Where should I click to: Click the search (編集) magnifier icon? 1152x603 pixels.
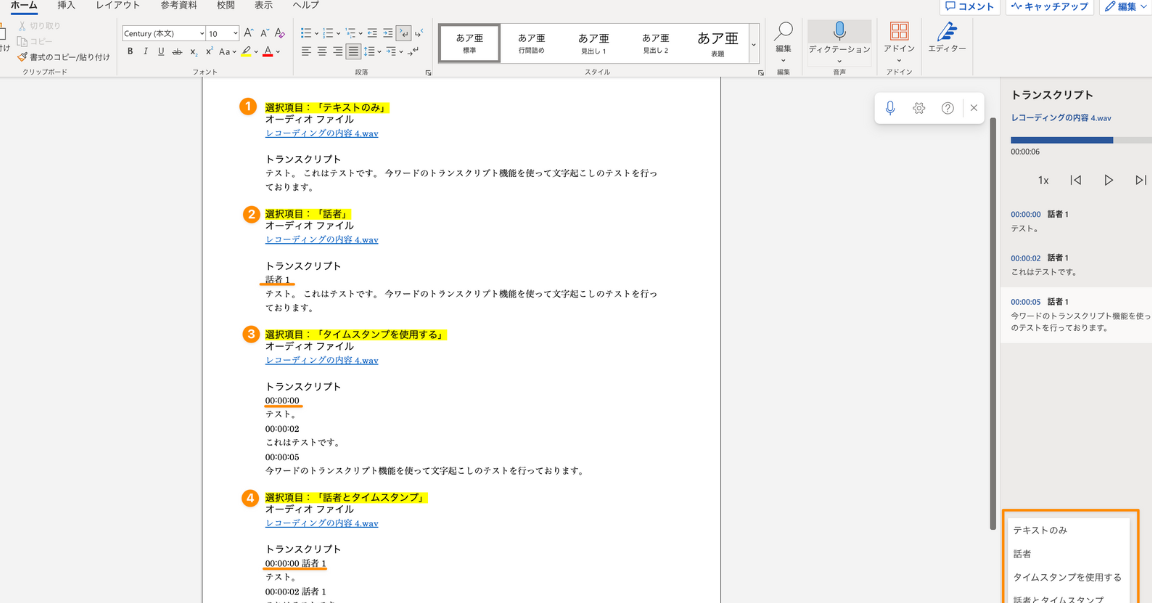tap(783, 32)
